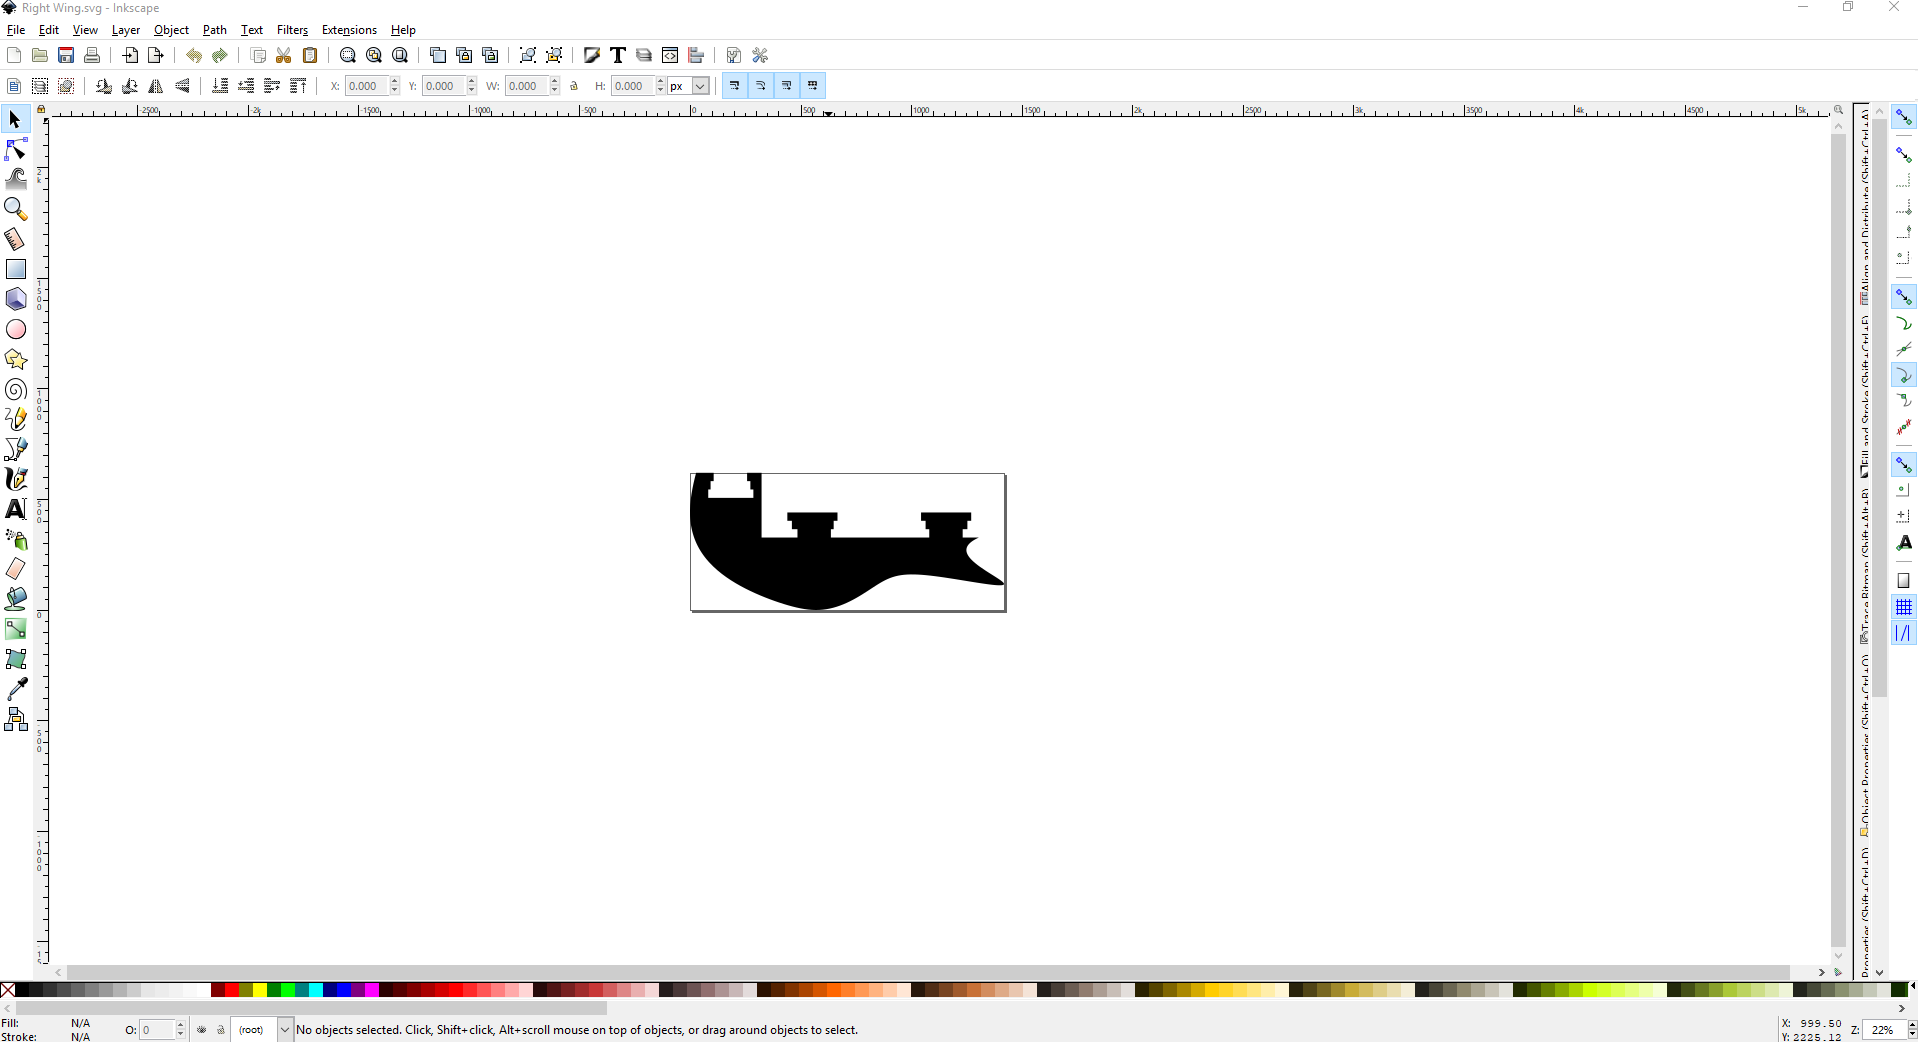This screenshot has width=1918, height=1042.
Task: Open the Object Properties docked tab
Action: click(1864, 746)
